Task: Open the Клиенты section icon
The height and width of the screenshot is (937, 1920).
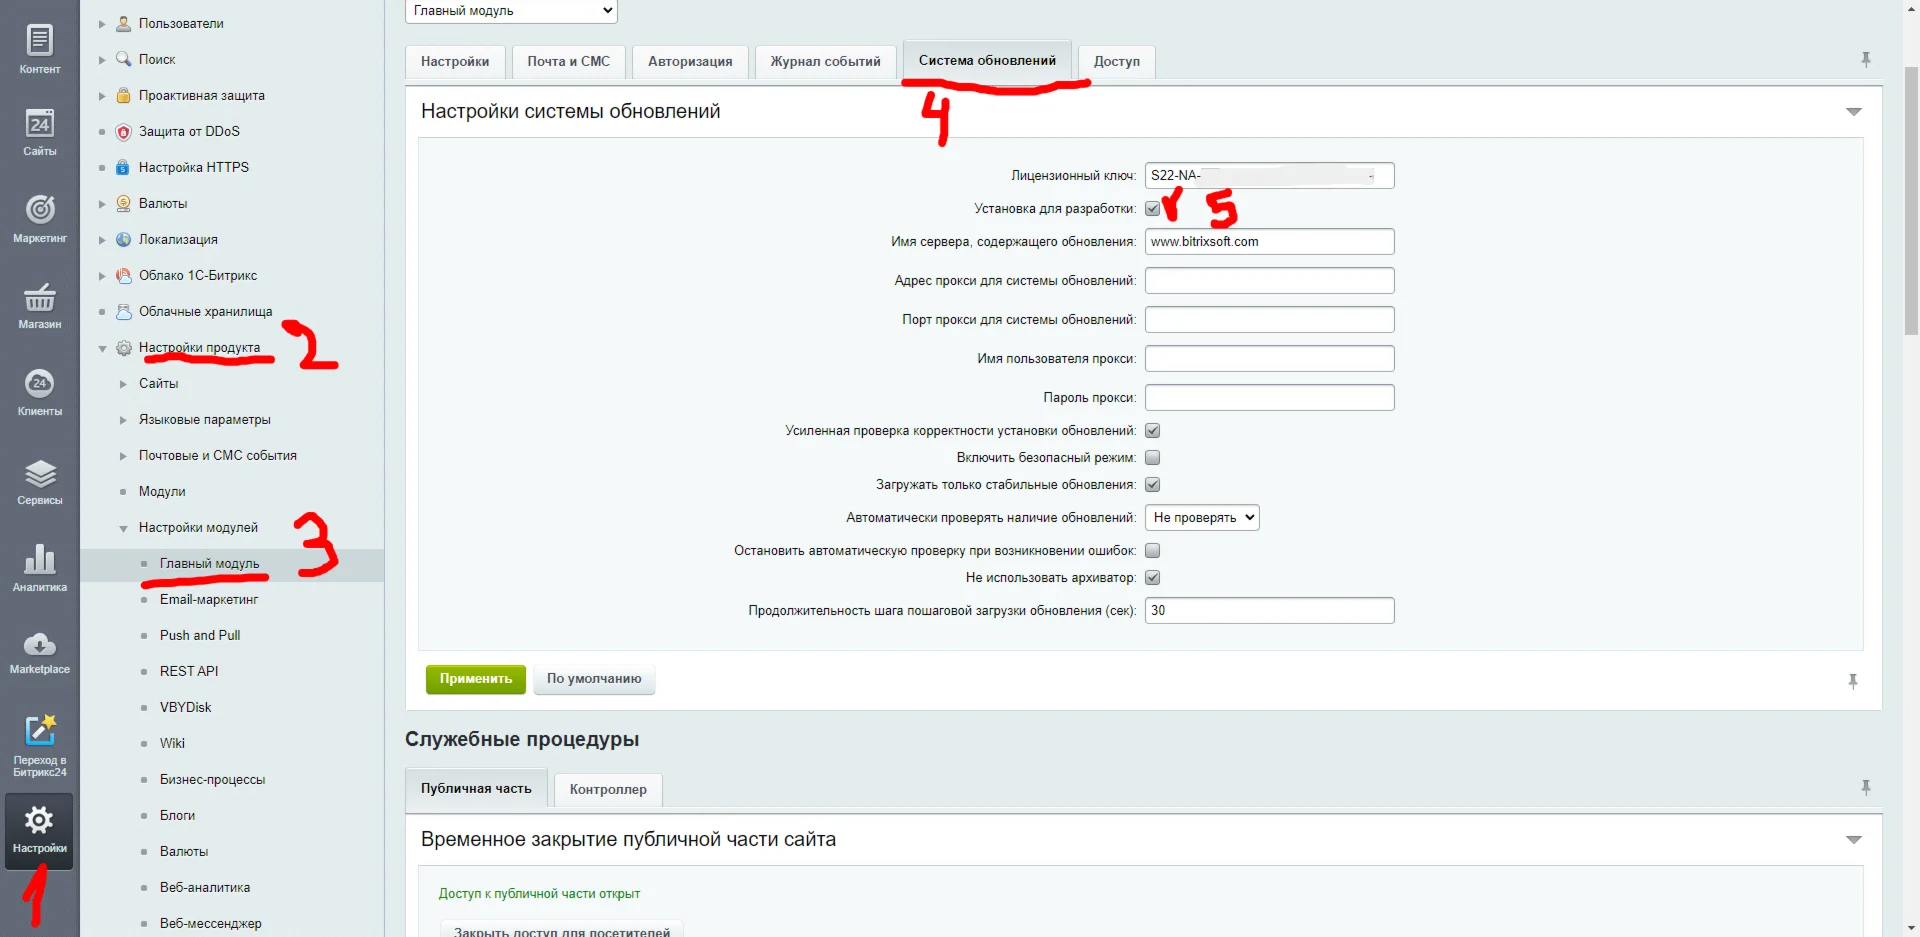Action: pos(40,383)
